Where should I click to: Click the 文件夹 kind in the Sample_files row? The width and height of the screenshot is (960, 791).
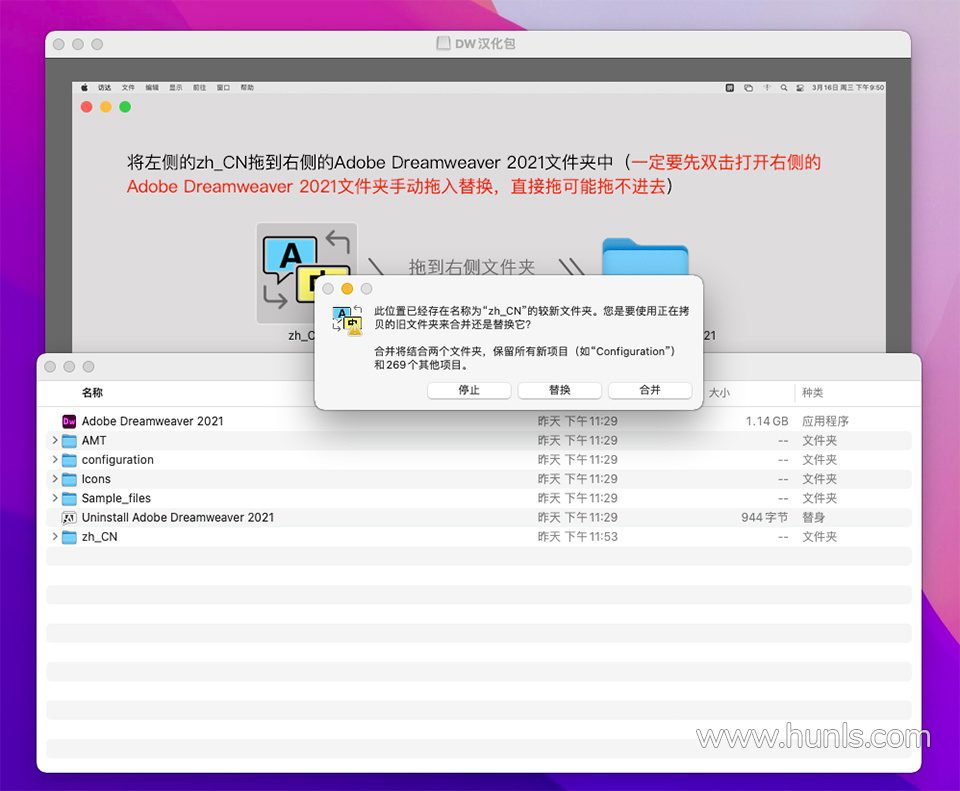click(x=819, y=498)
